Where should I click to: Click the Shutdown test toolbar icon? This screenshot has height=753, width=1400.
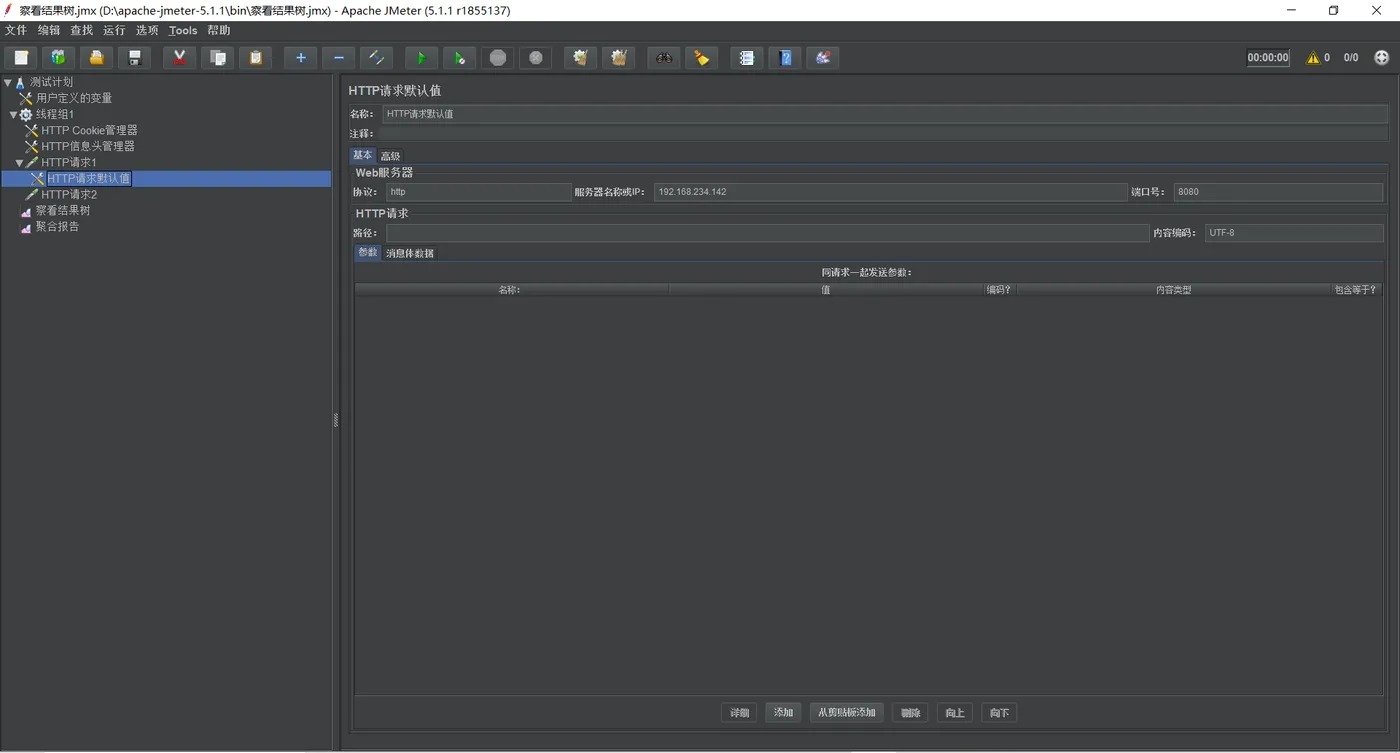535,58
